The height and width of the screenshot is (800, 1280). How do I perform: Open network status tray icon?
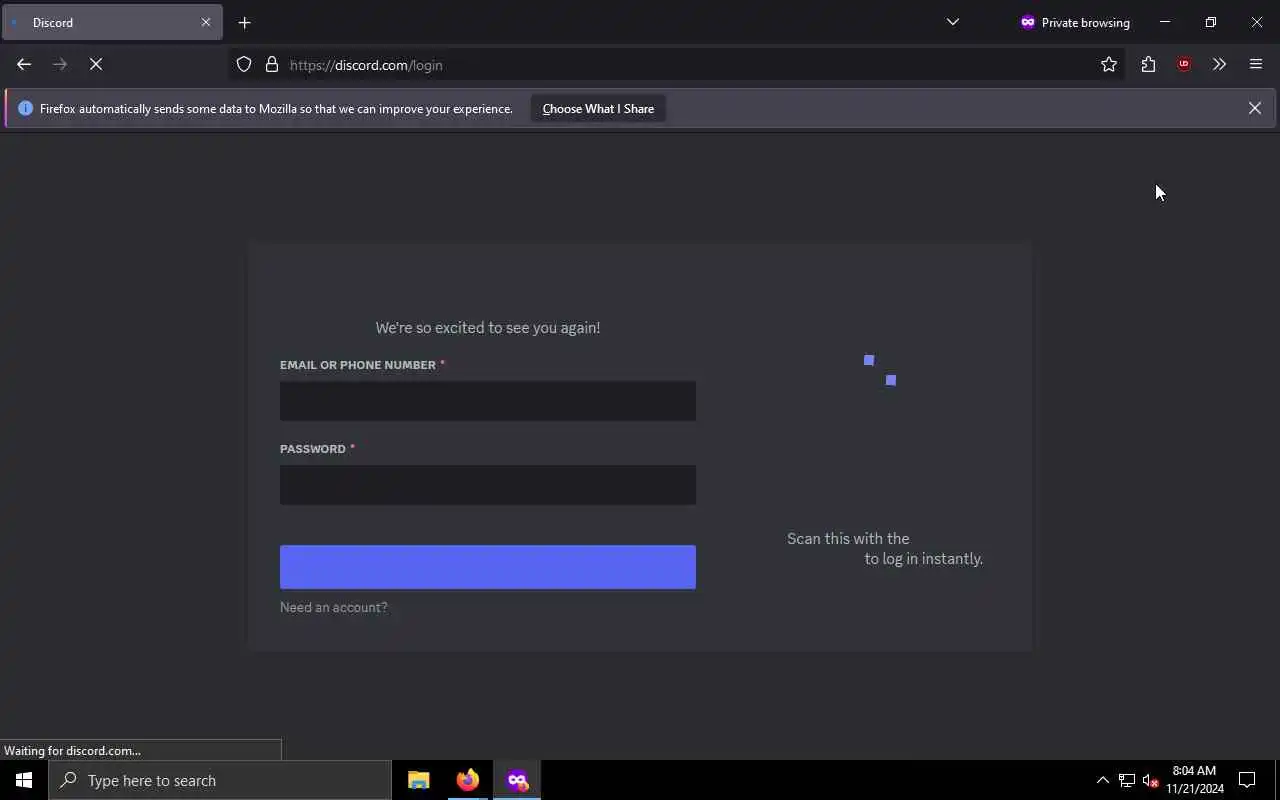(x=1127, y=780)
